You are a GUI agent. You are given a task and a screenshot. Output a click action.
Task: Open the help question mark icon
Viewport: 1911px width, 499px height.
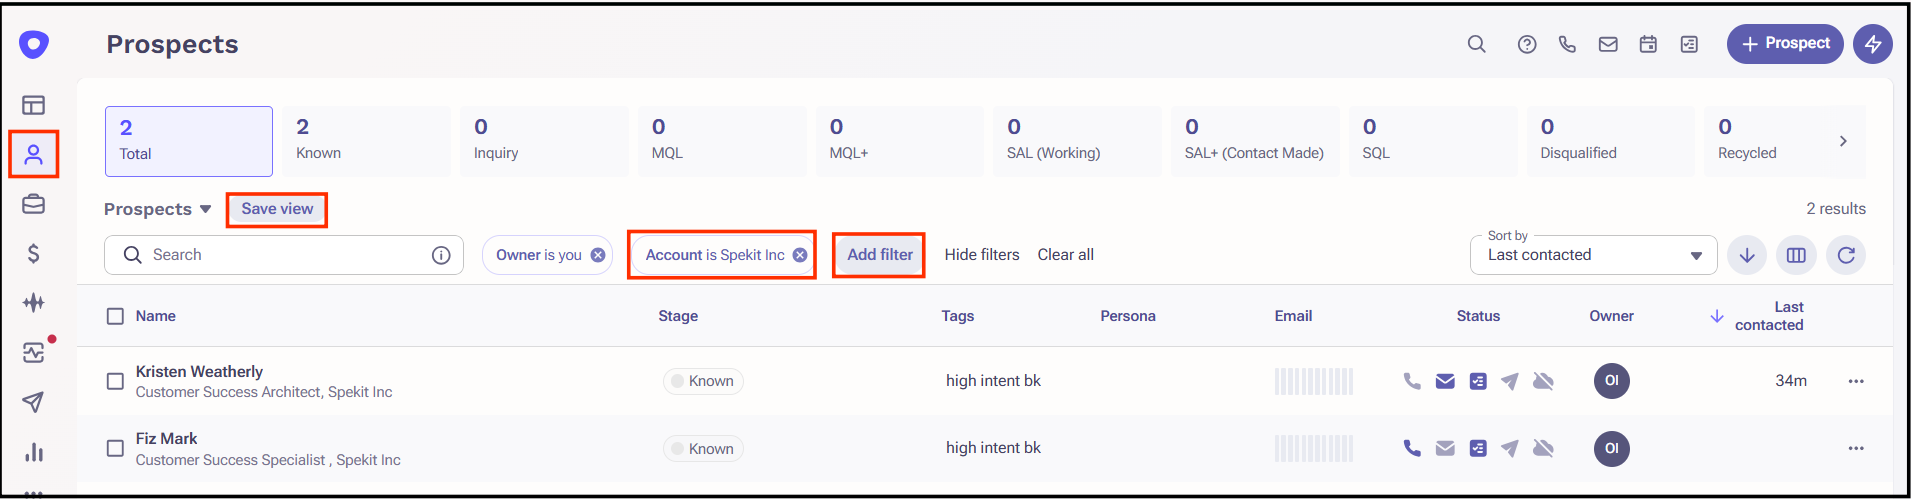point(1526,44)
